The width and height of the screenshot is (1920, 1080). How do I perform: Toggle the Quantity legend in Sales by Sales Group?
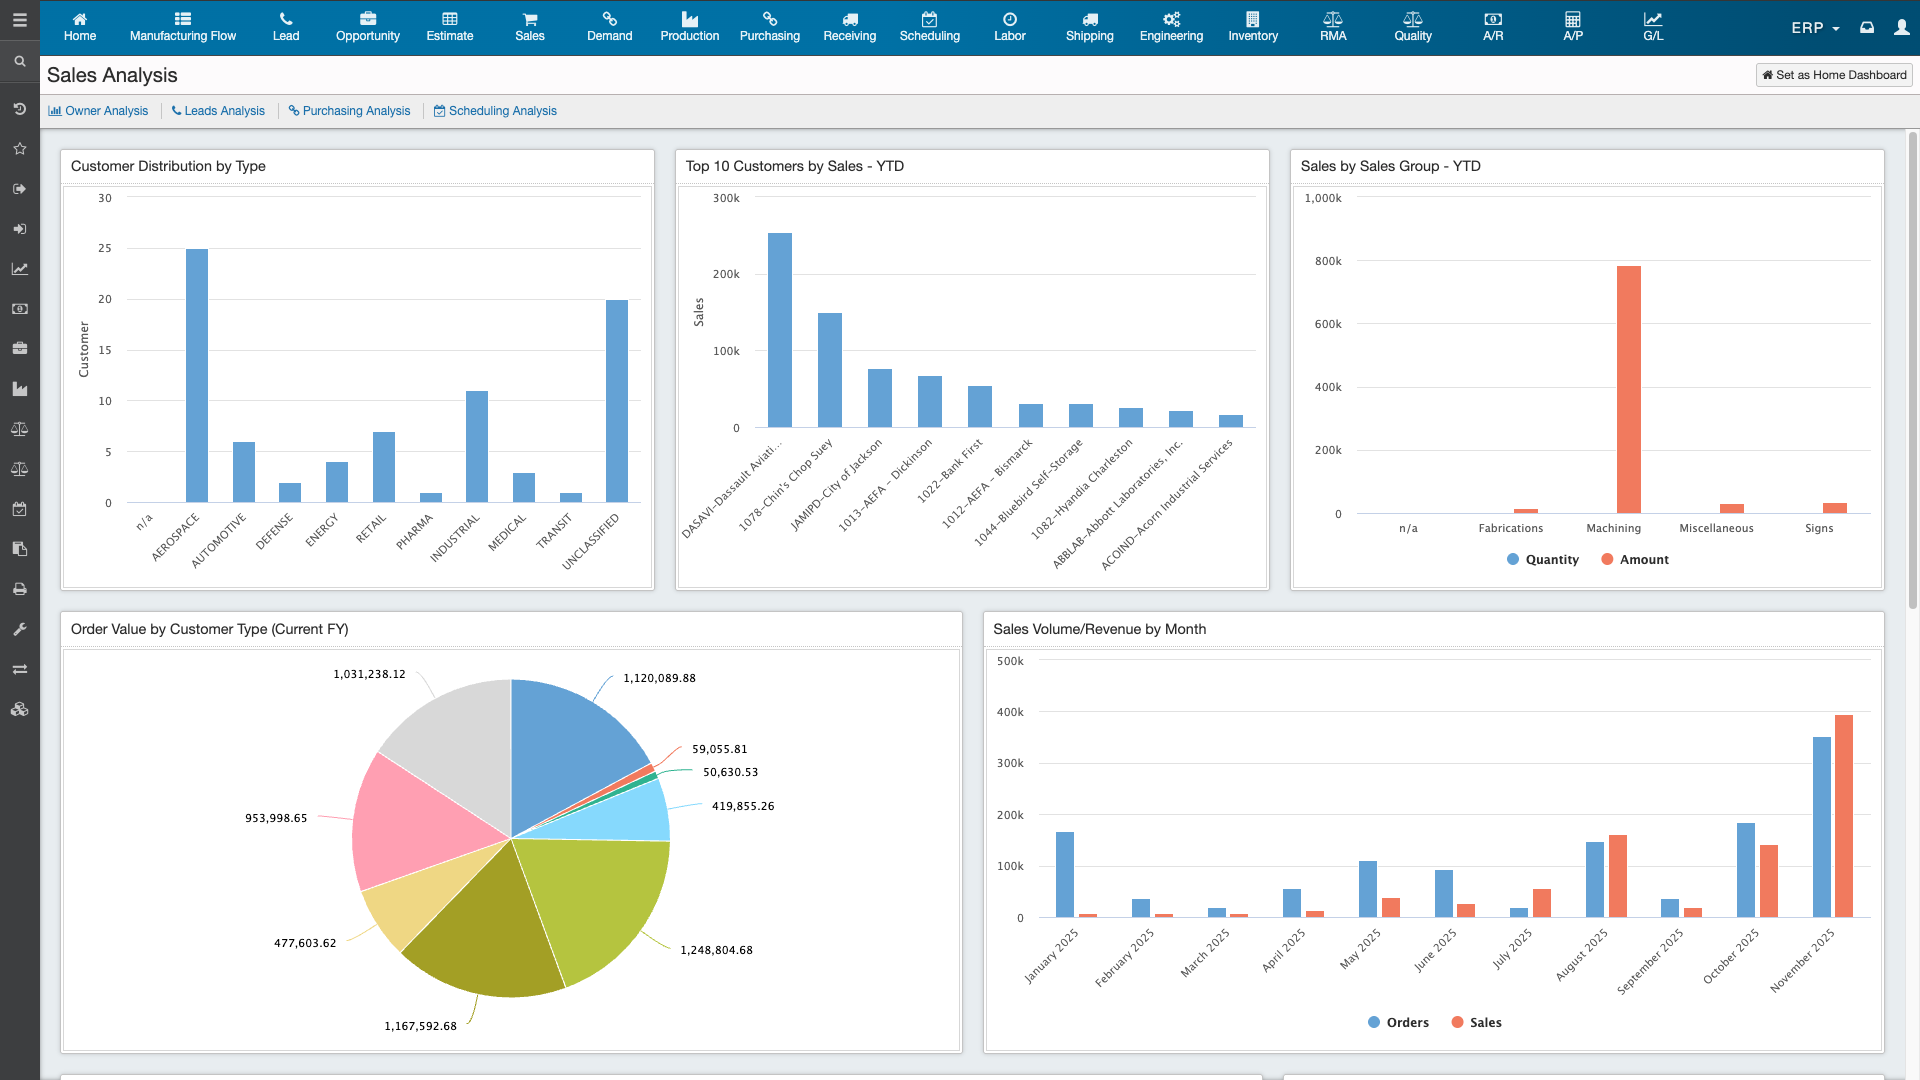[1542, 559]
